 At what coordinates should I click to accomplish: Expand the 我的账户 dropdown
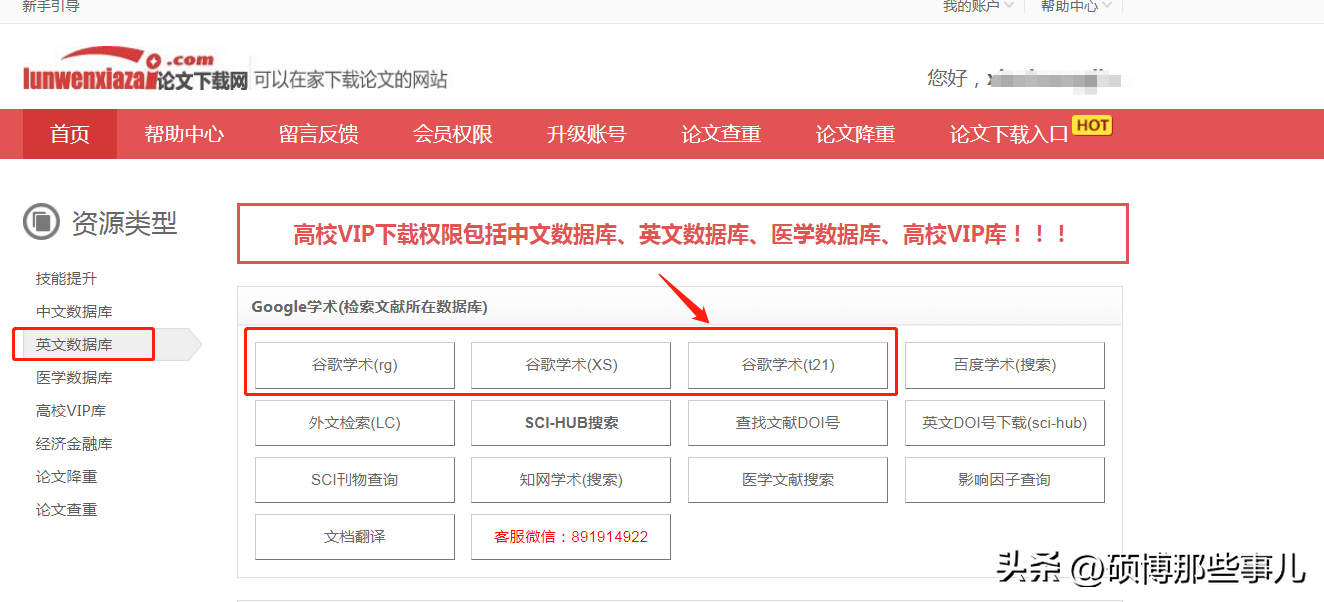click(x=978, y=6)
